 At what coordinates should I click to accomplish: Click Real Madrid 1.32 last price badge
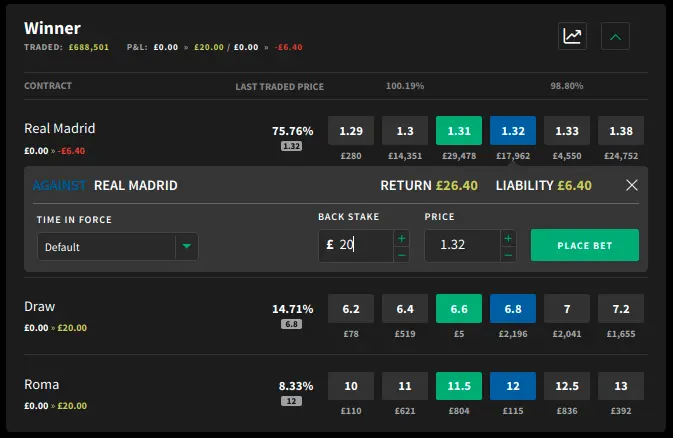[x=291, y=146]
